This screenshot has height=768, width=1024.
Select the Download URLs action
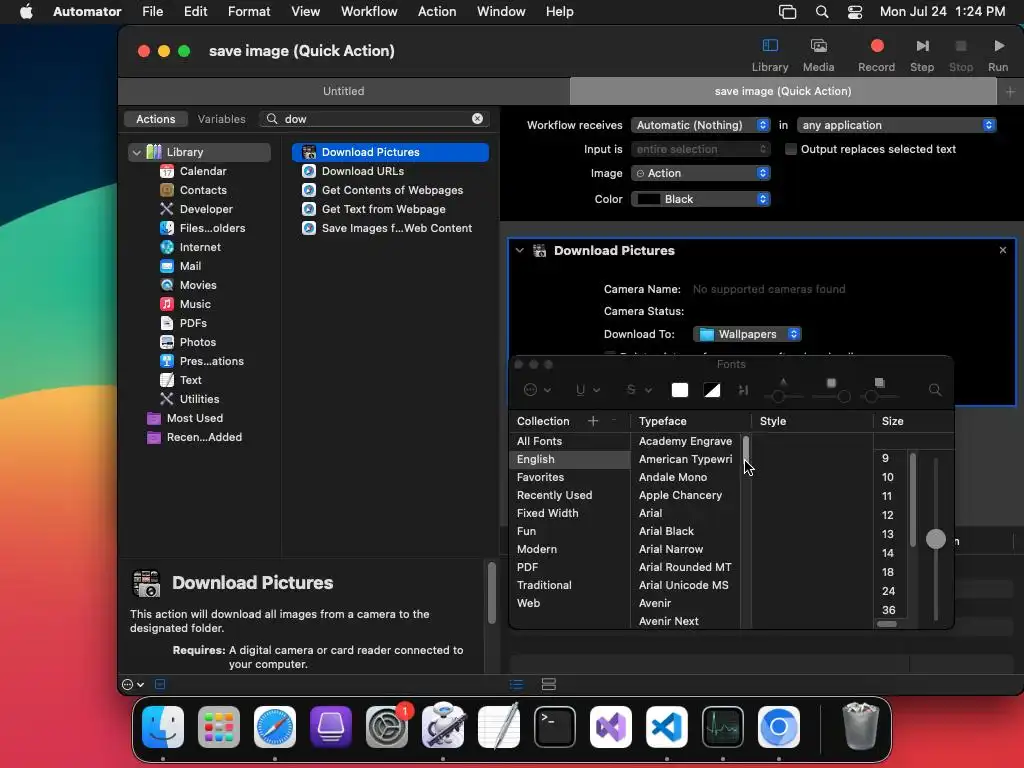click(362, 171)
